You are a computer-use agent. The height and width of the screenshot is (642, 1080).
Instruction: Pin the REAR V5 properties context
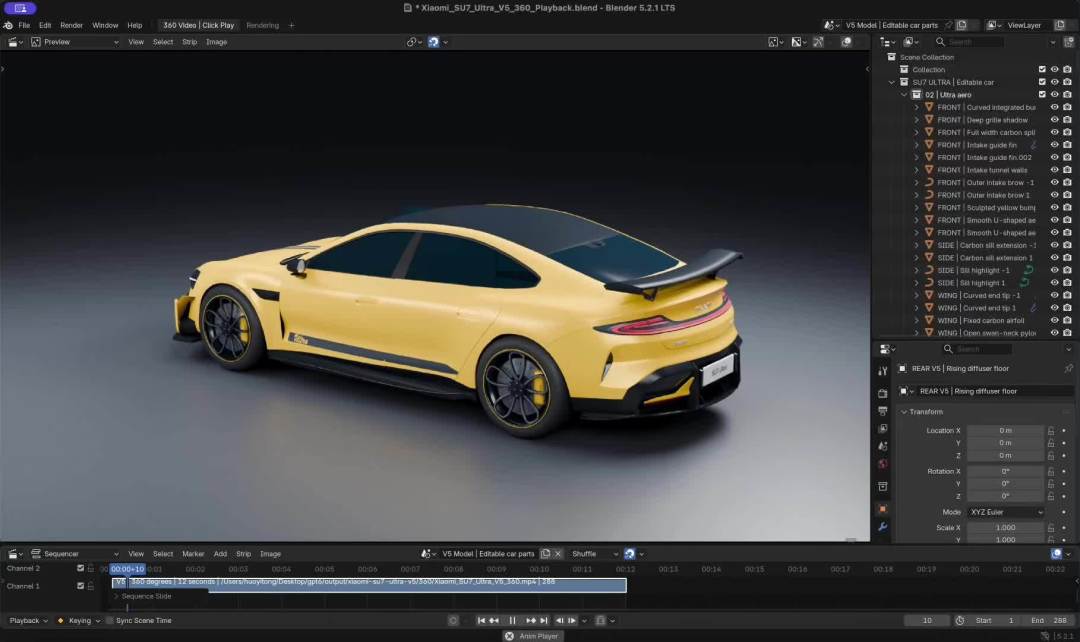1068,369
